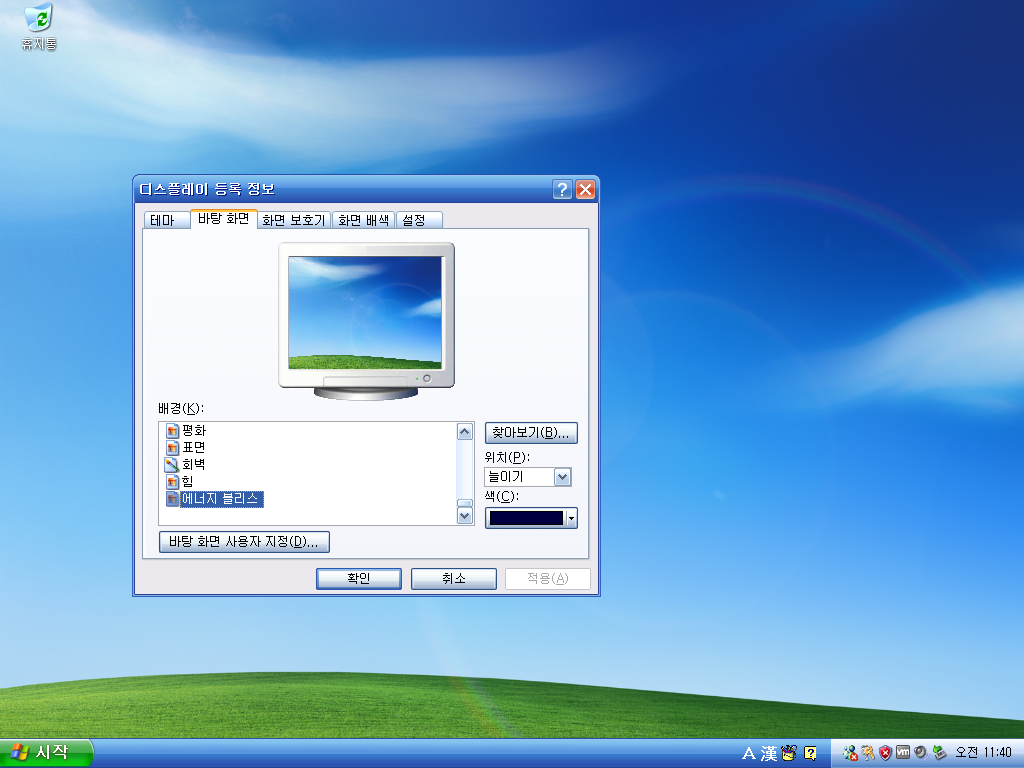Cancel with the 취소 button
The image size is (1024, 768).
point(454,579)
